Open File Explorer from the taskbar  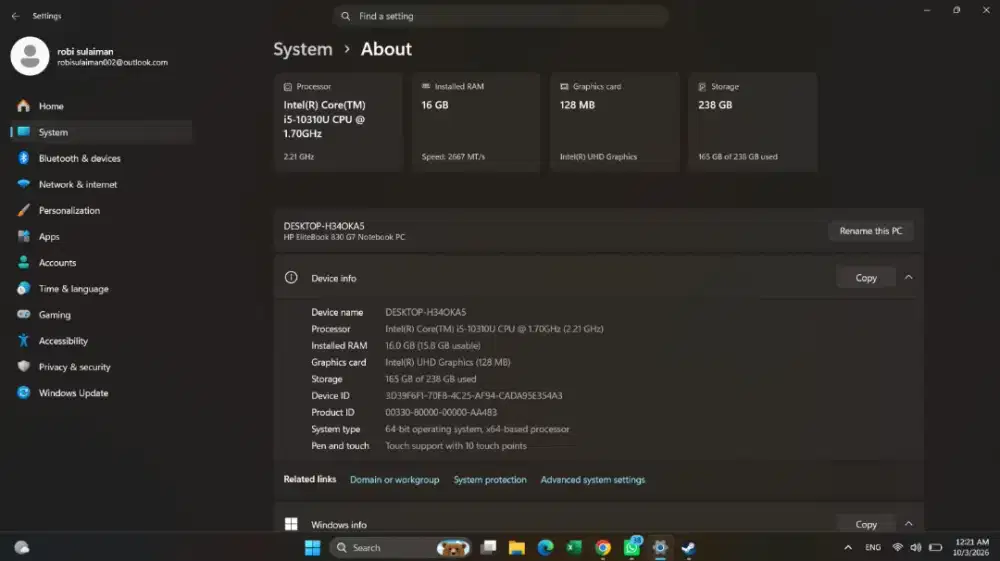[517, 548]
